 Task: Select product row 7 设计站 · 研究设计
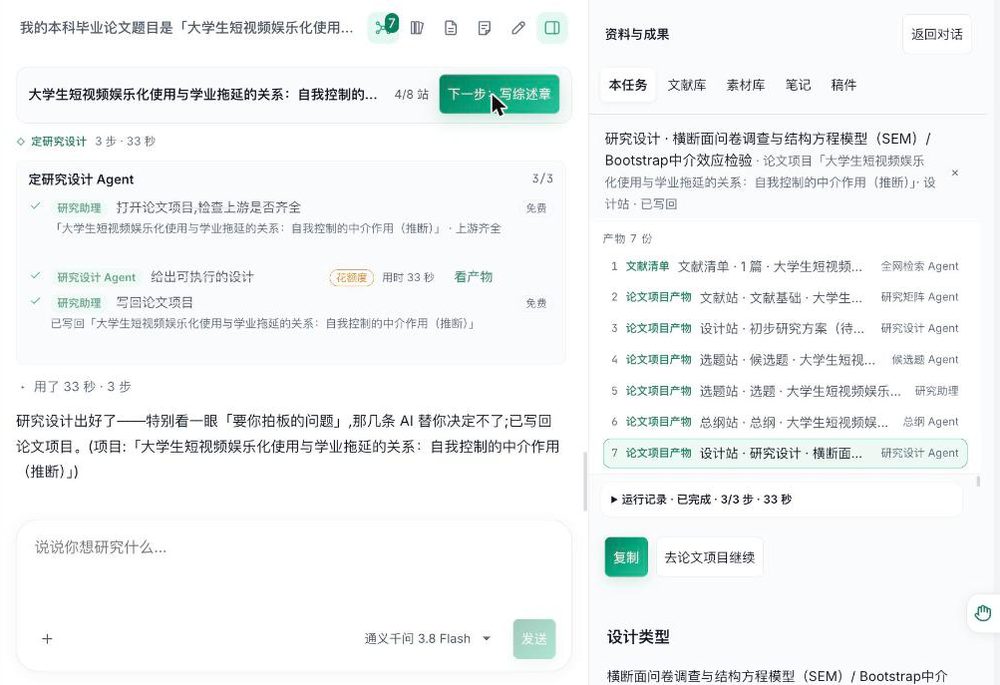(784, 453)
